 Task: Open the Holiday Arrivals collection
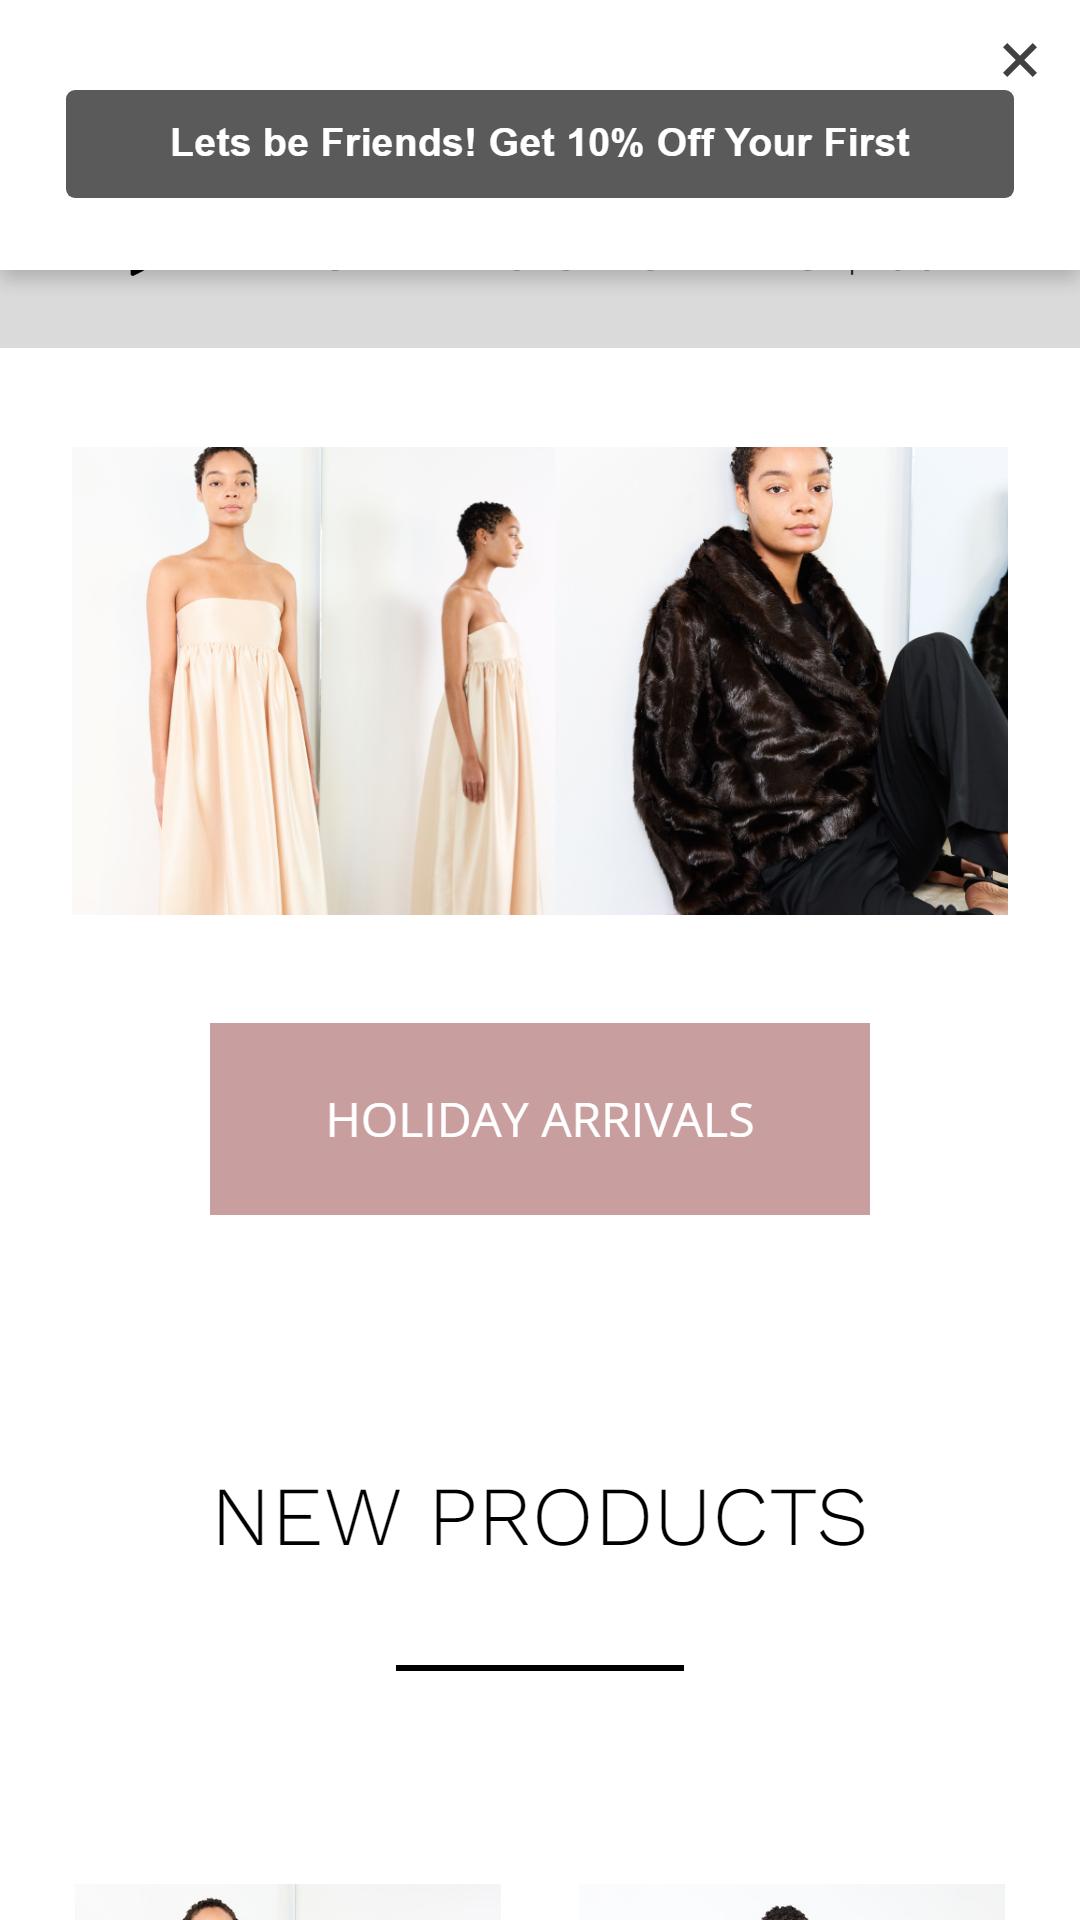[x=540, y=1119]
